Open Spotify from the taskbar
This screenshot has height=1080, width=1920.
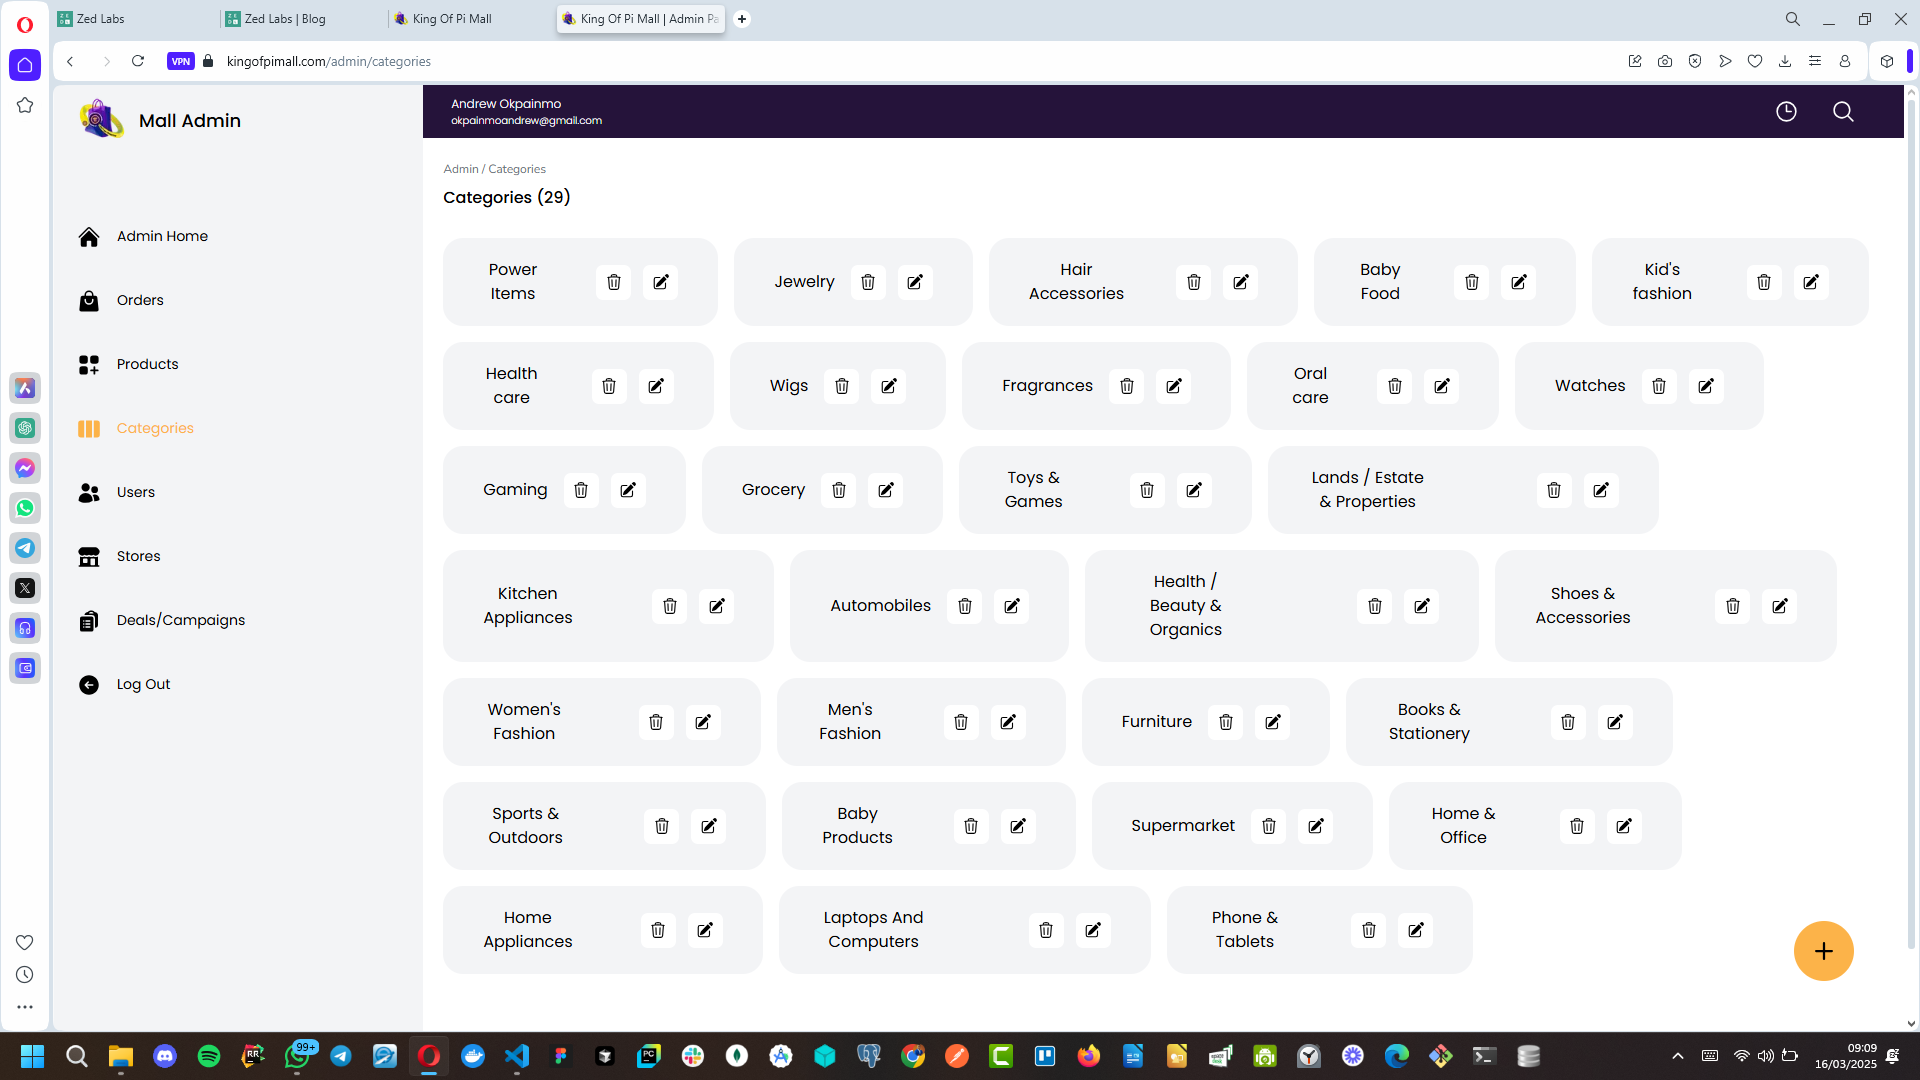click(x=209, y=1056)
